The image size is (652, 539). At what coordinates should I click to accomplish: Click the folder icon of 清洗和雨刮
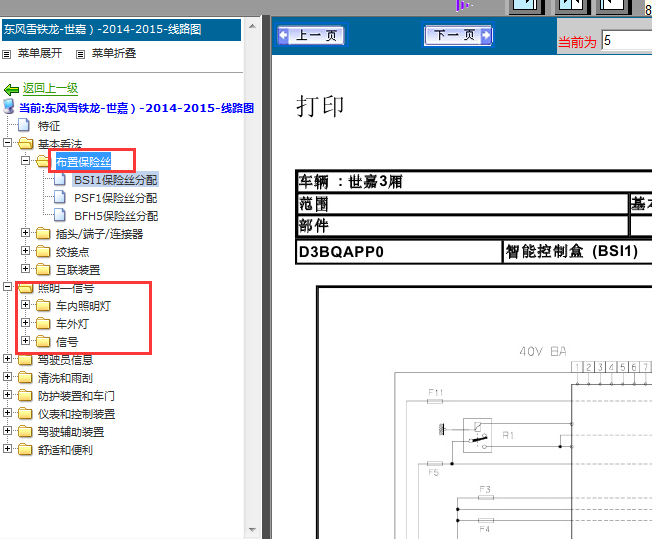pyautogui.click(x=25, y=377)
